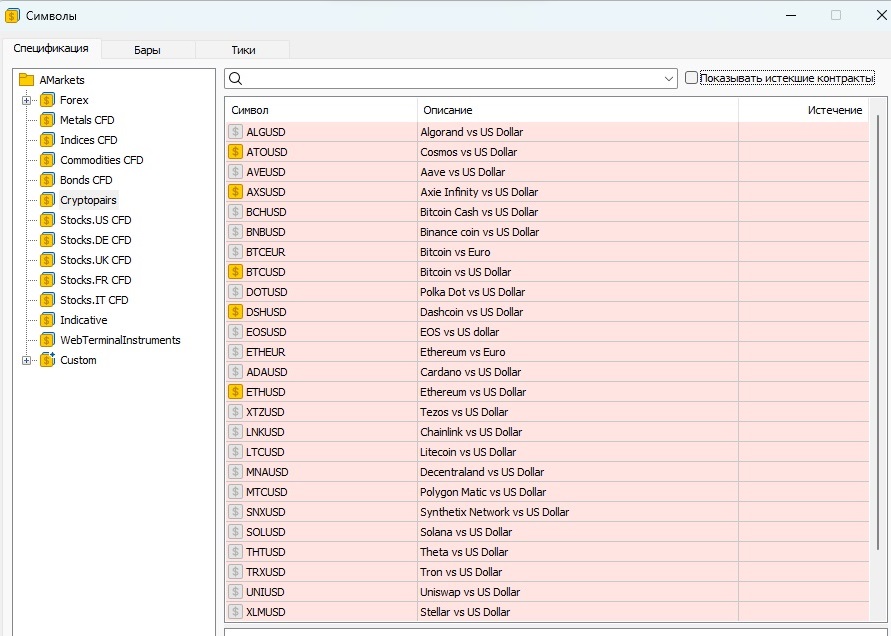The height and width of the screenshot is (636, 891).
Task: Close the Символы window
Action: point(881,15)
